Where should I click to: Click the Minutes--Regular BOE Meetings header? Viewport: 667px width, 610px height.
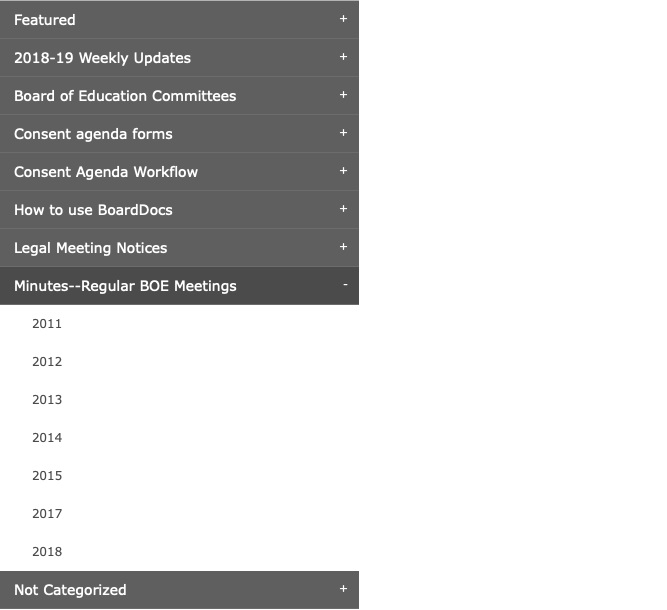click(x=179, y=286)
